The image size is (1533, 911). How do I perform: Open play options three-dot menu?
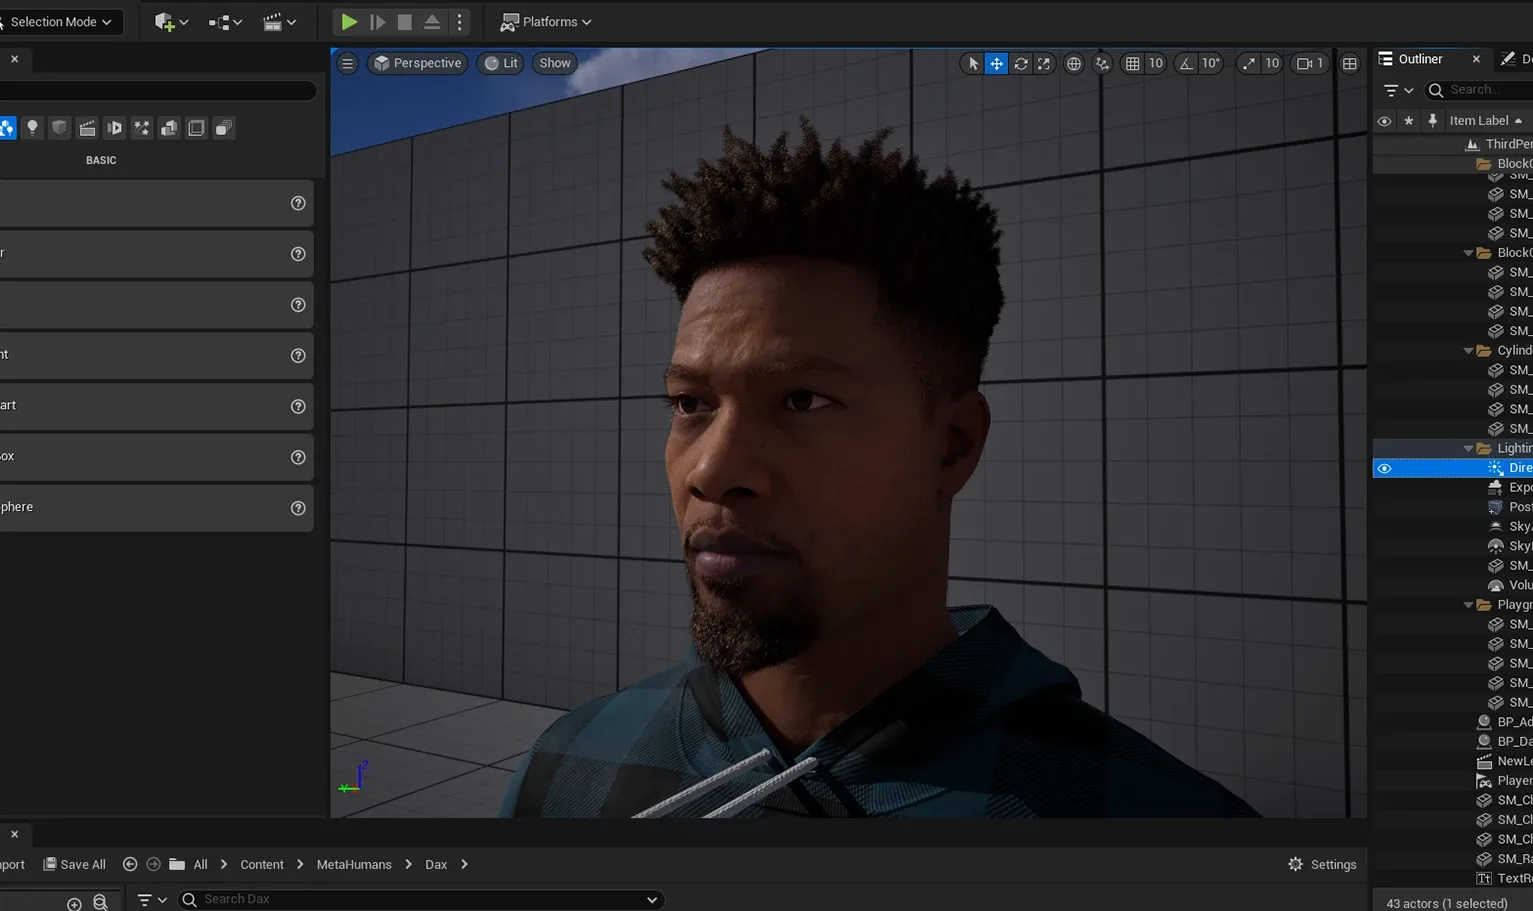(x=460, y=21)
